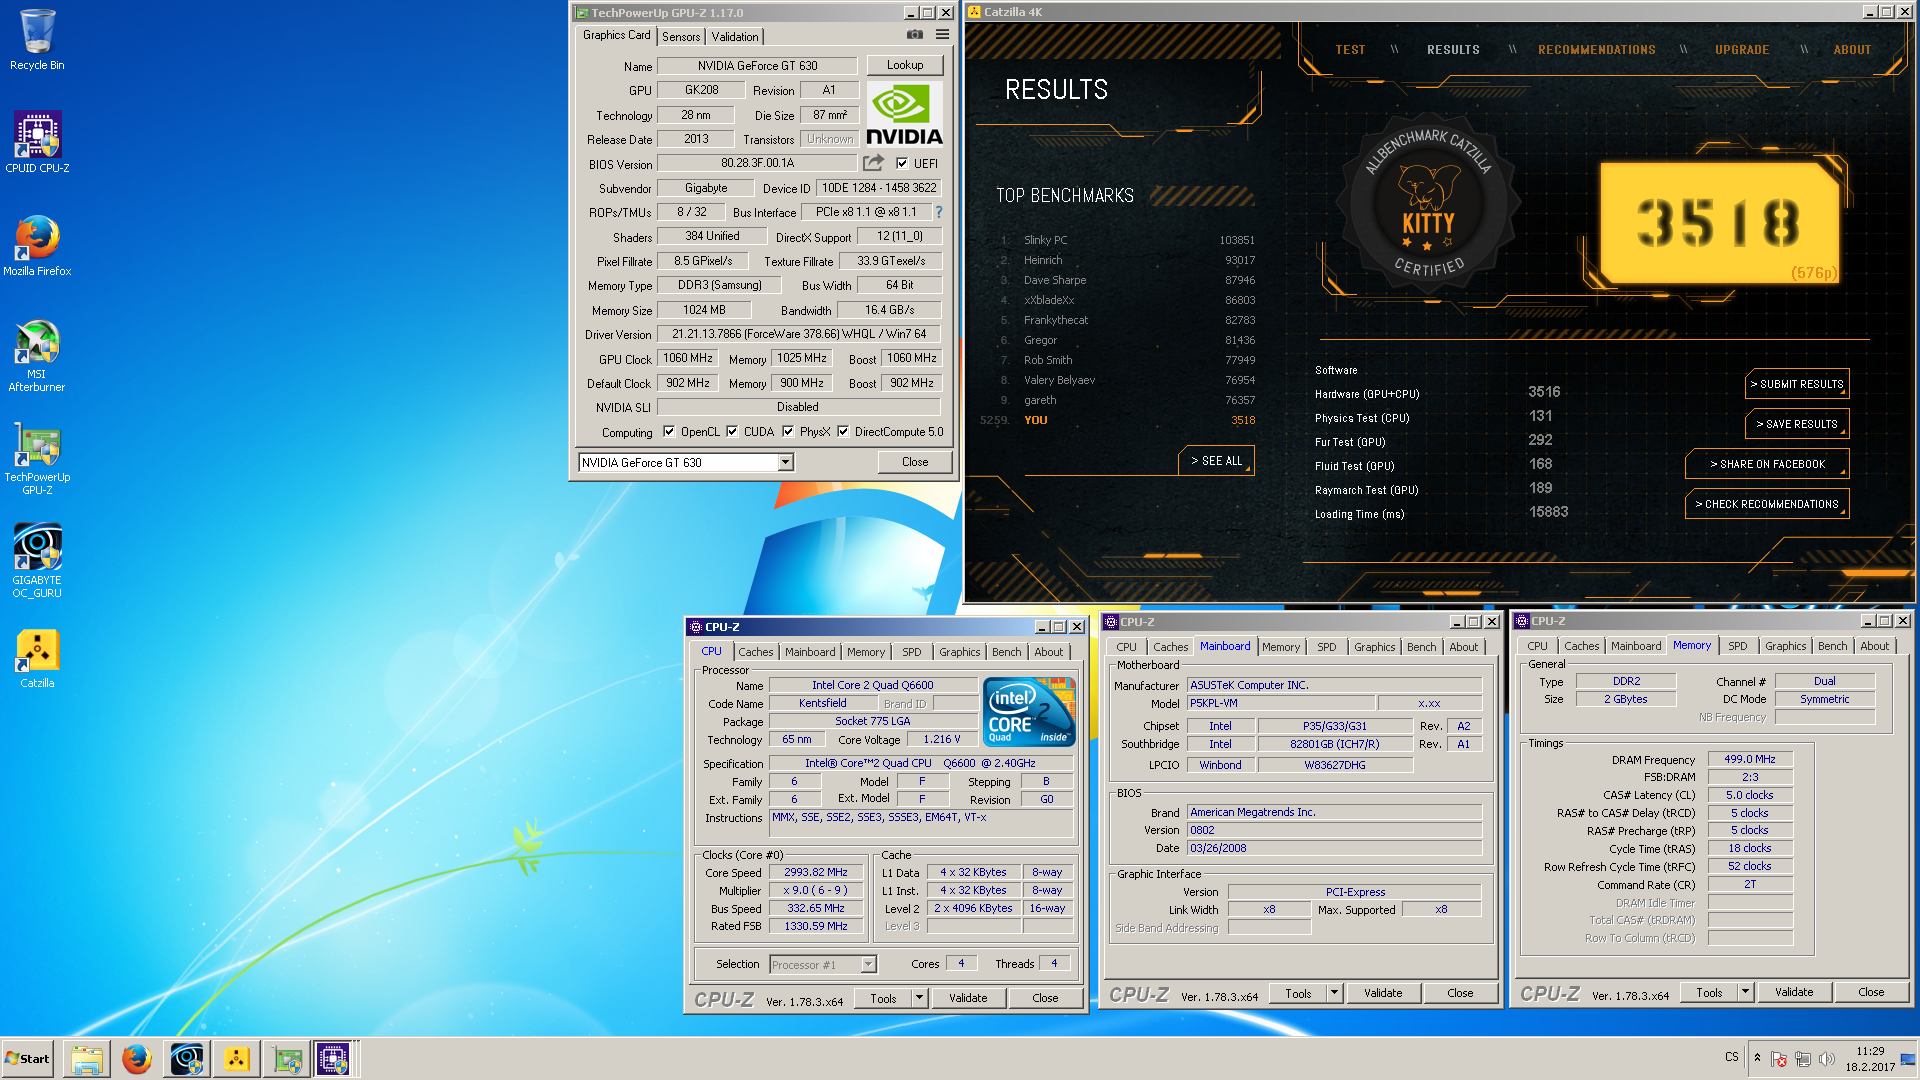Click the Close button in Memory CPU-Z window
Image resolution: width=1920 pixels, height=1080 pixels.
1871,992
